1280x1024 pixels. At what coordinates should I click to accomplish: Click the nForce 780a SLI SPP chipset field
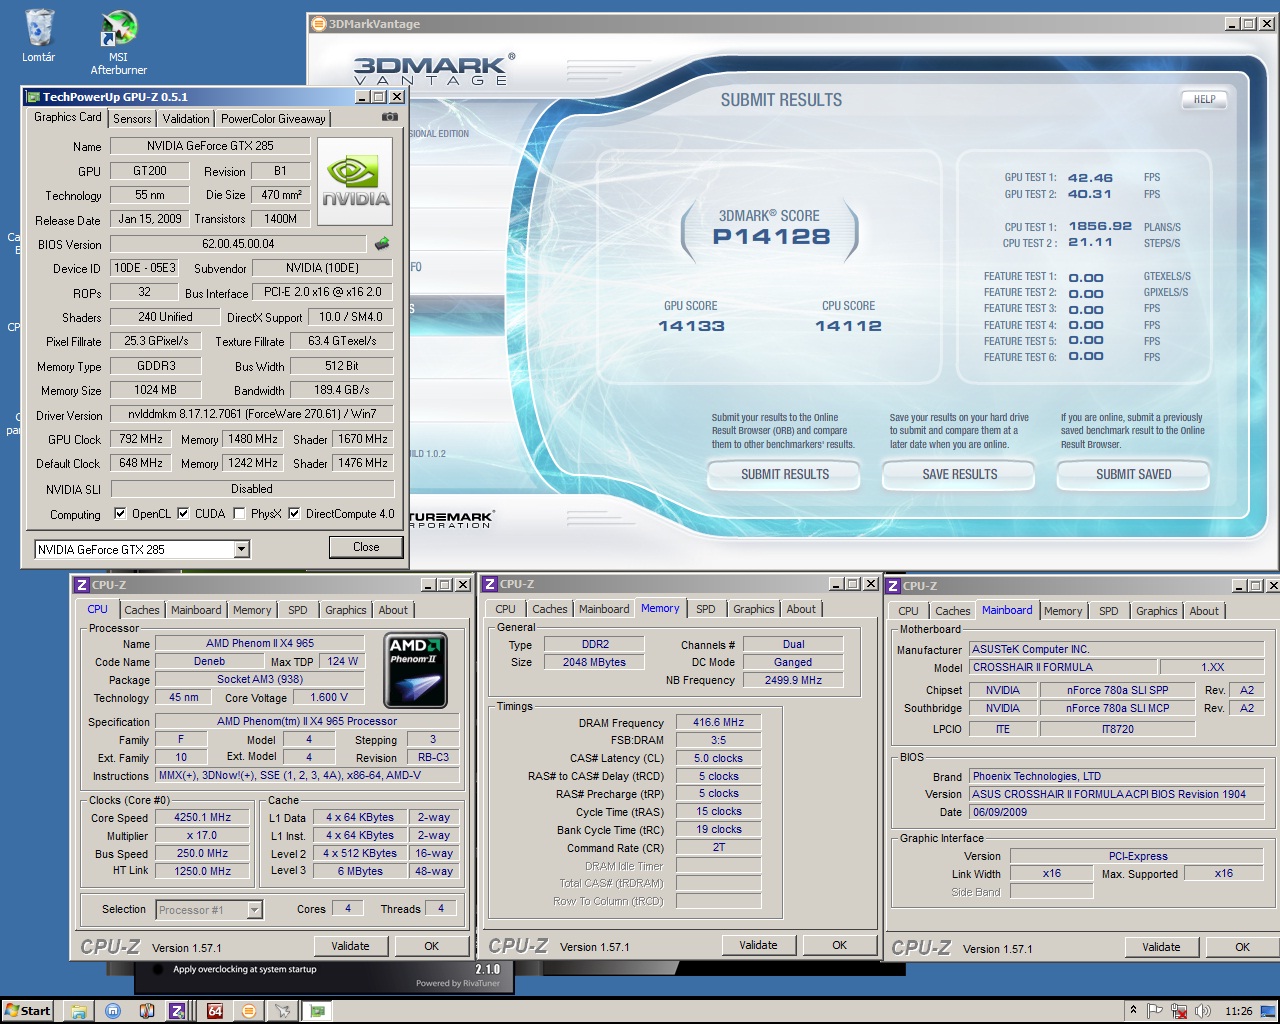point(1117,690)
